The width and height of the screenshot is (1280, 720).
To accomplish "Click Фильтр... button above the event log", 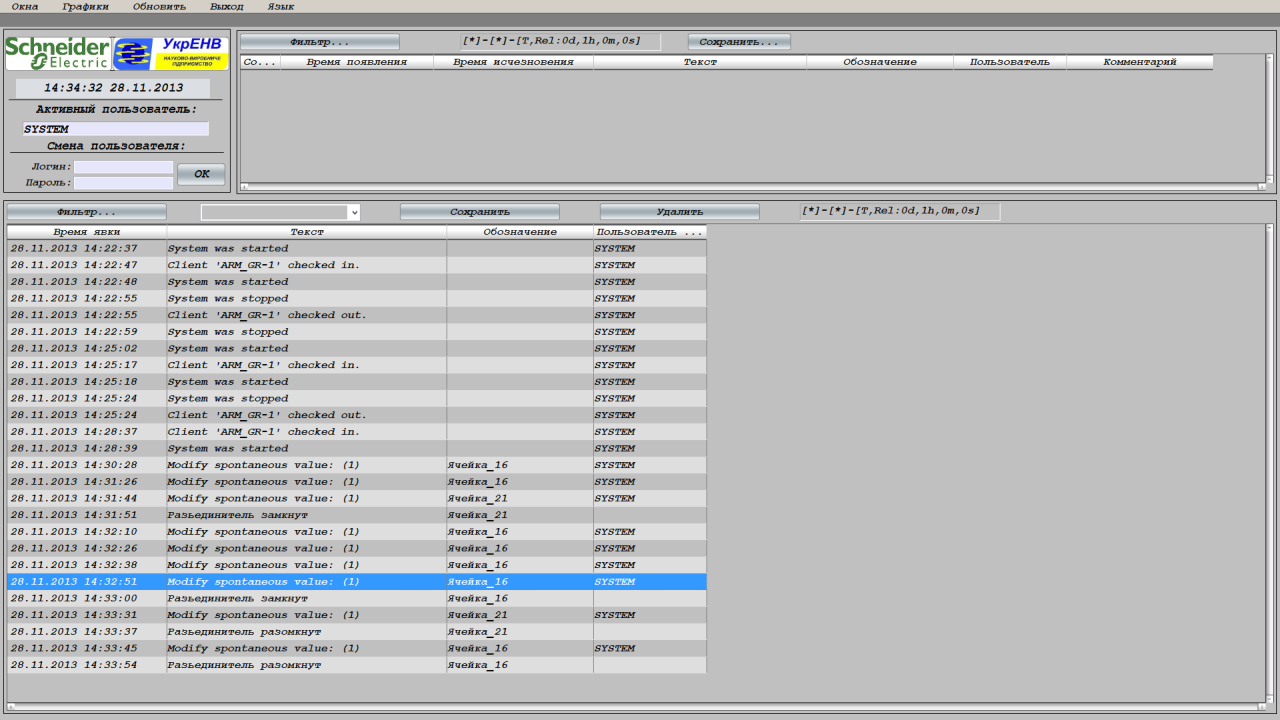I will coord(87,212).
